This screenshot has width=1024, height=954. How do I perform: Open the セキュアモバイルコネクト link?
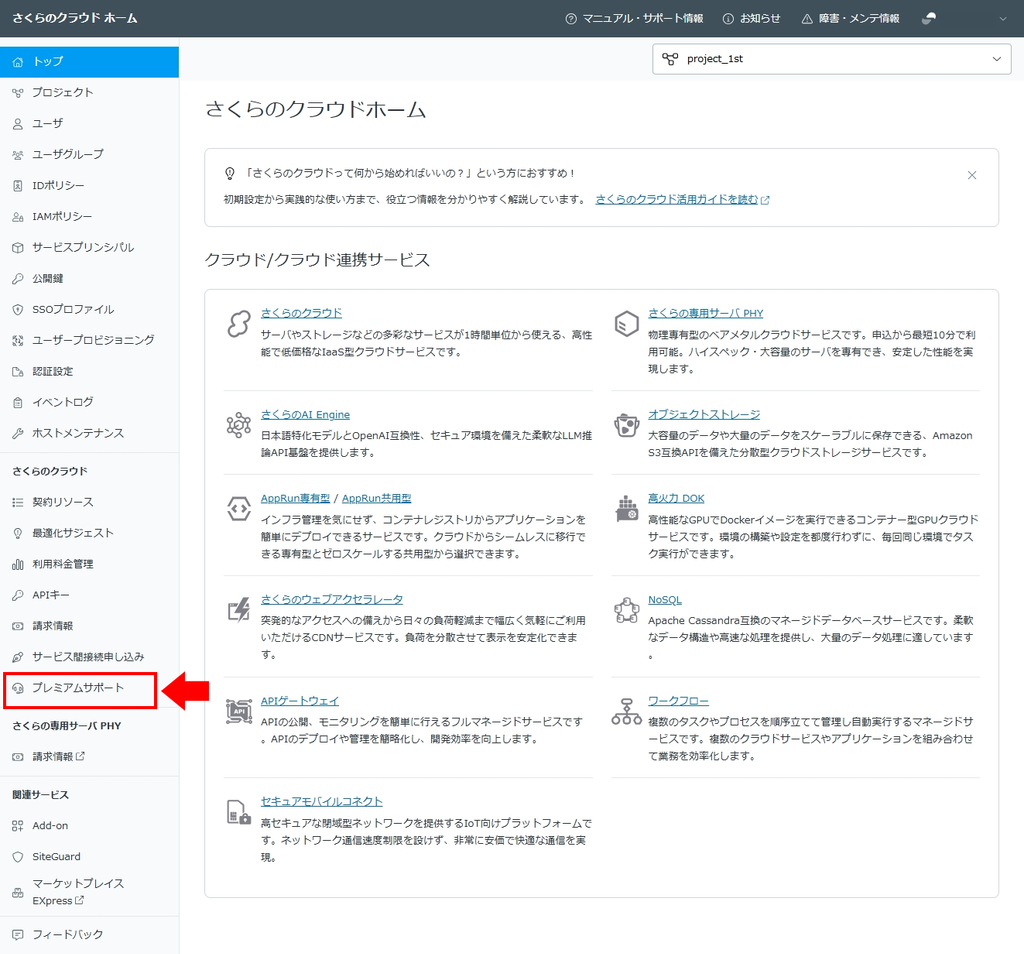(x=321, y=802)
